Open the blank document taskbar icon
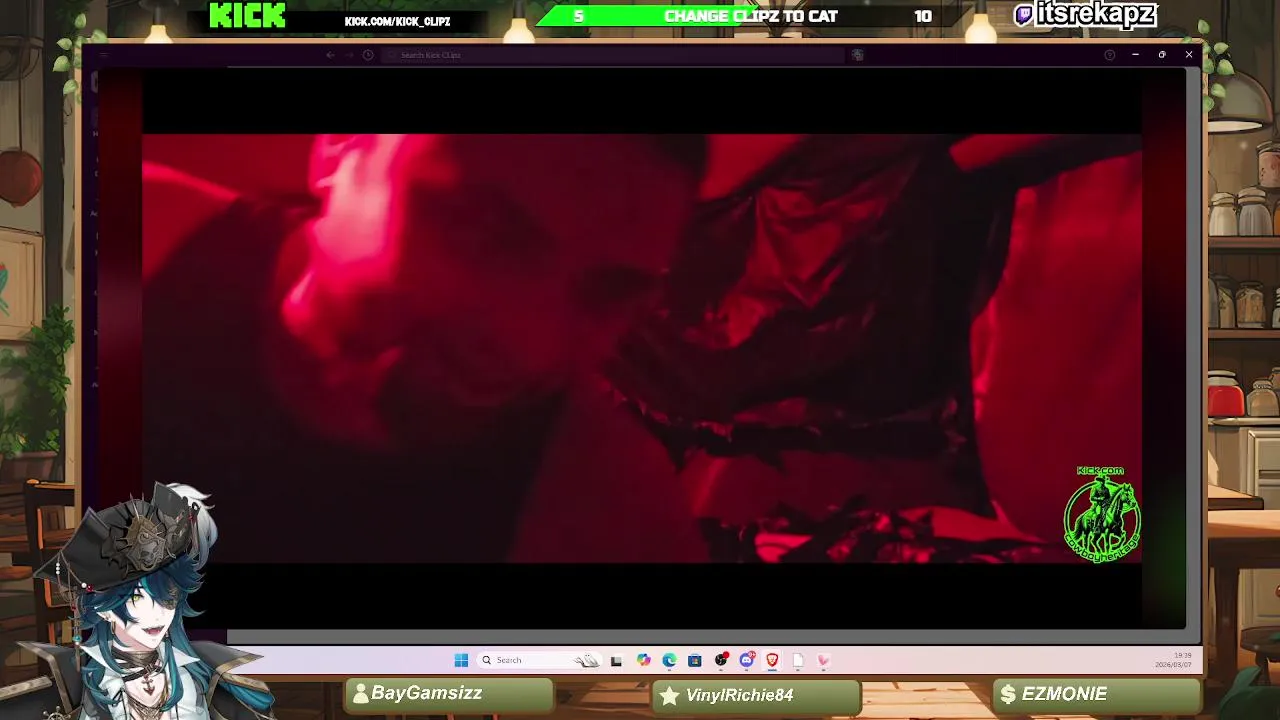This screenshot has height=720, width=1280. 798,660
